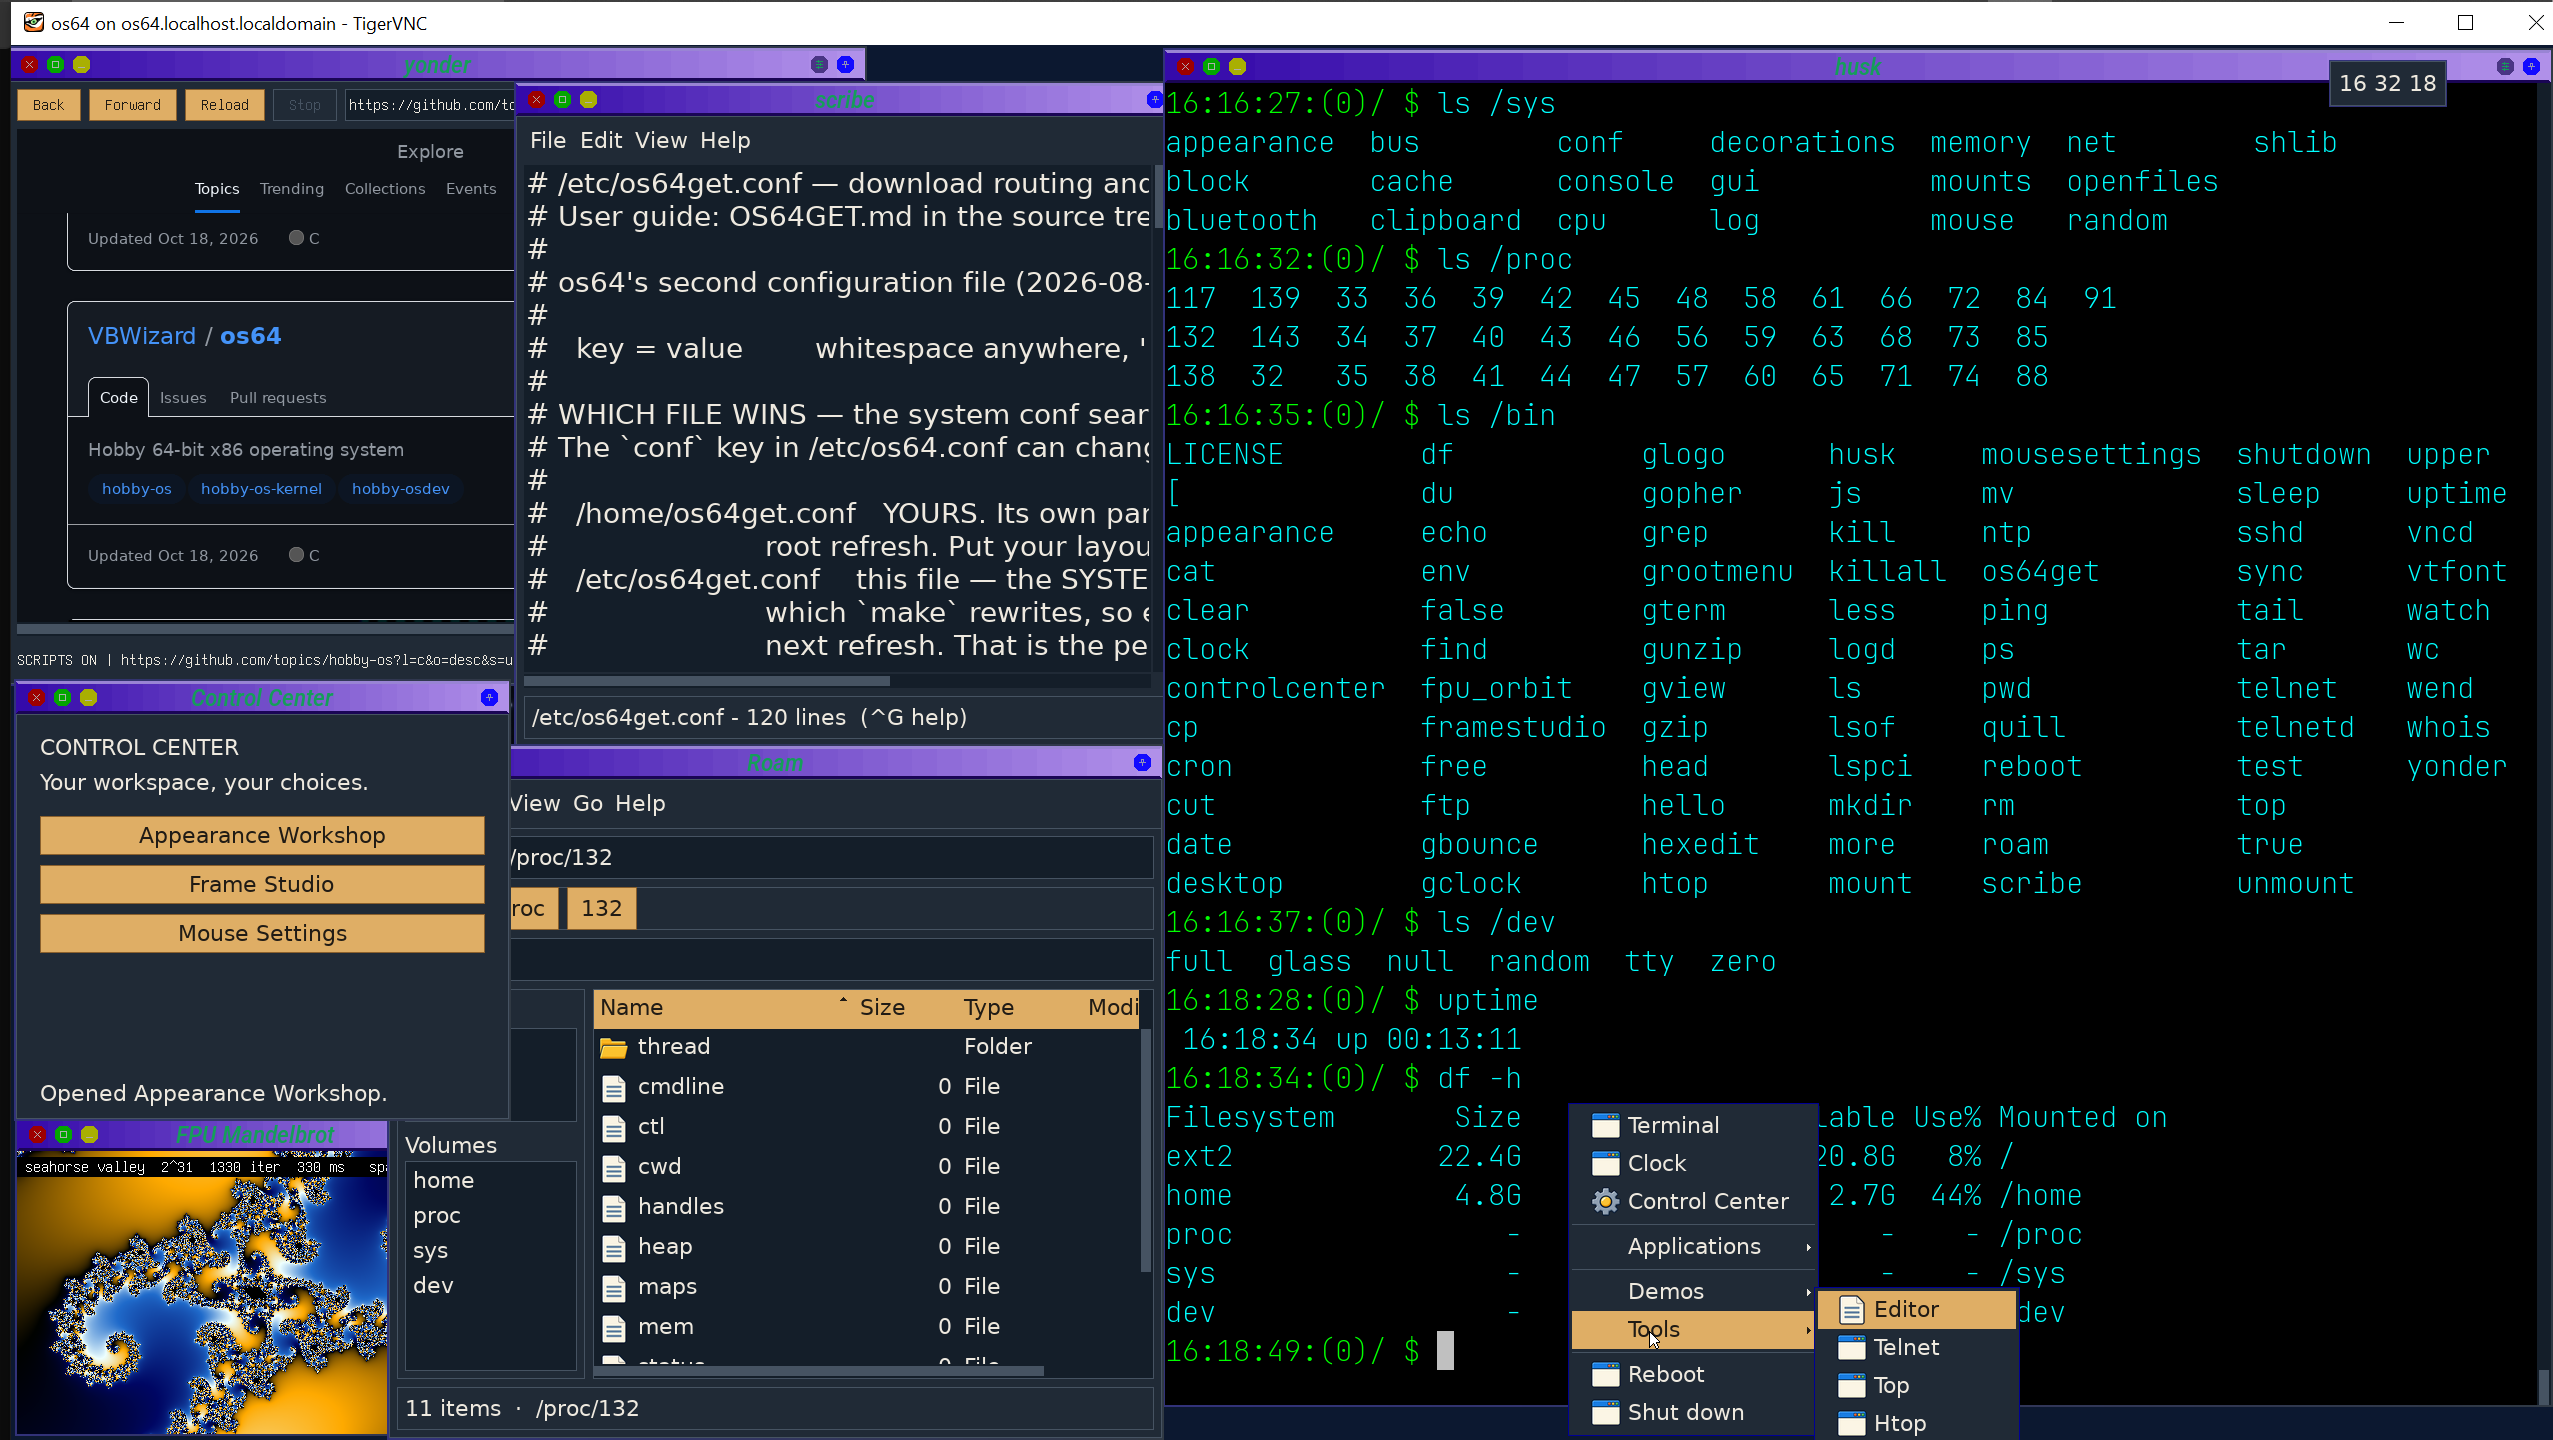Open Terminal from the root menu
Viewport: 2553px width, 1440px height.
tap(1692, 1125)
